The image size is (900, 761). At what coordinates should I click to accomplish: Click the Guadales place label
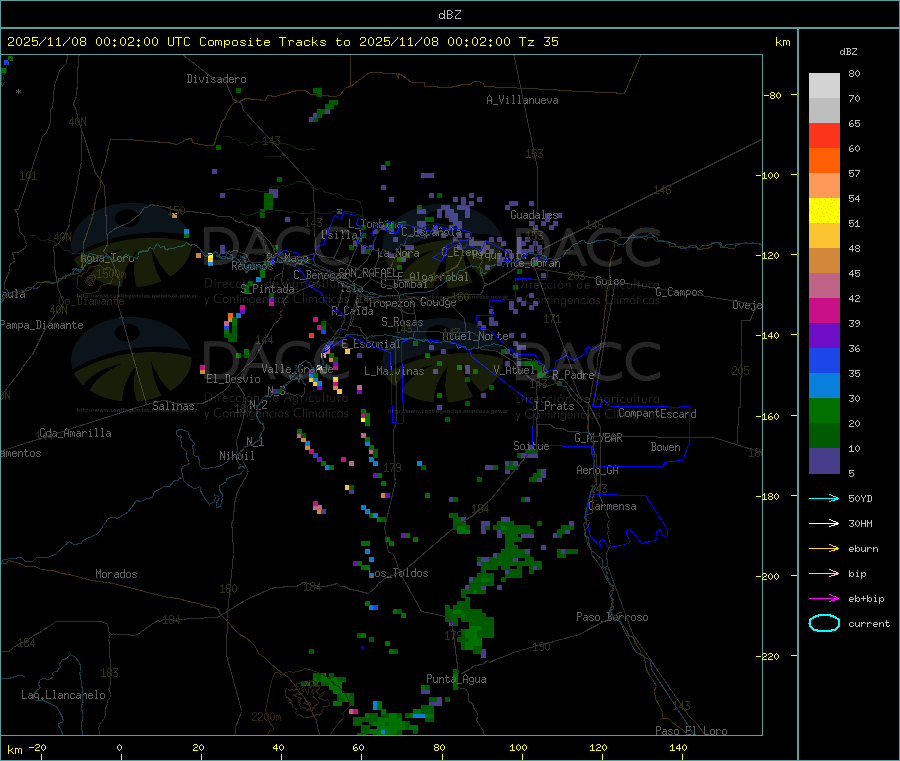point(534,215)
